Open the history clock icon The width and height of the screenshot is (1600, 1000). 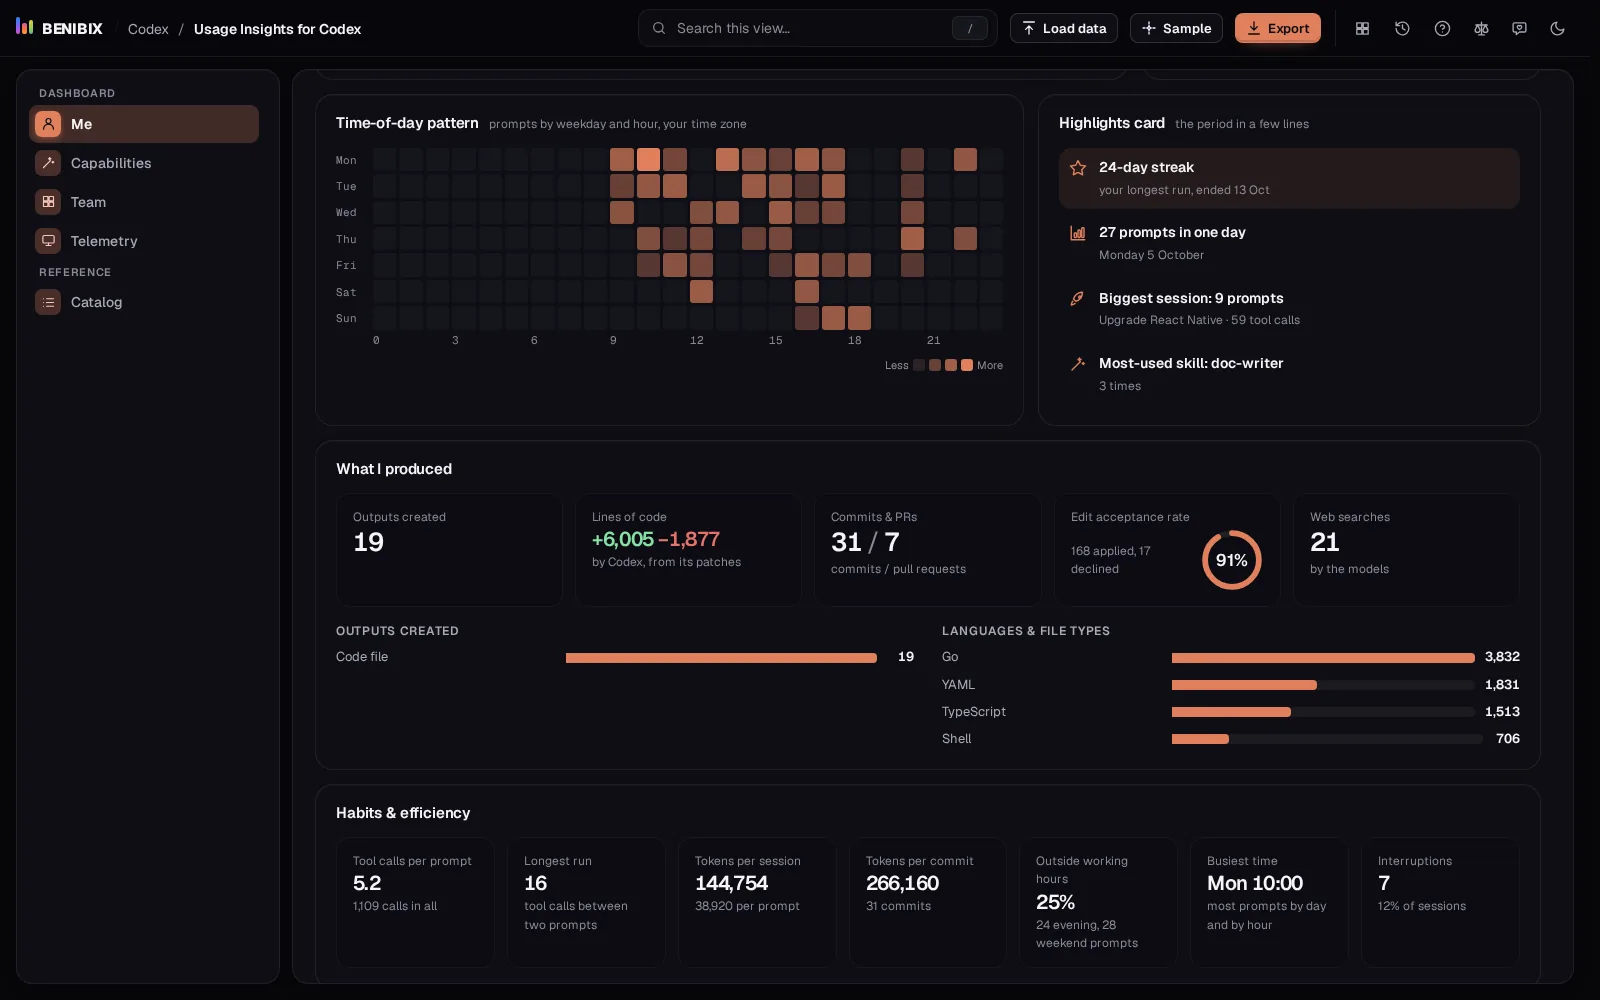[x=1402, y=28]
